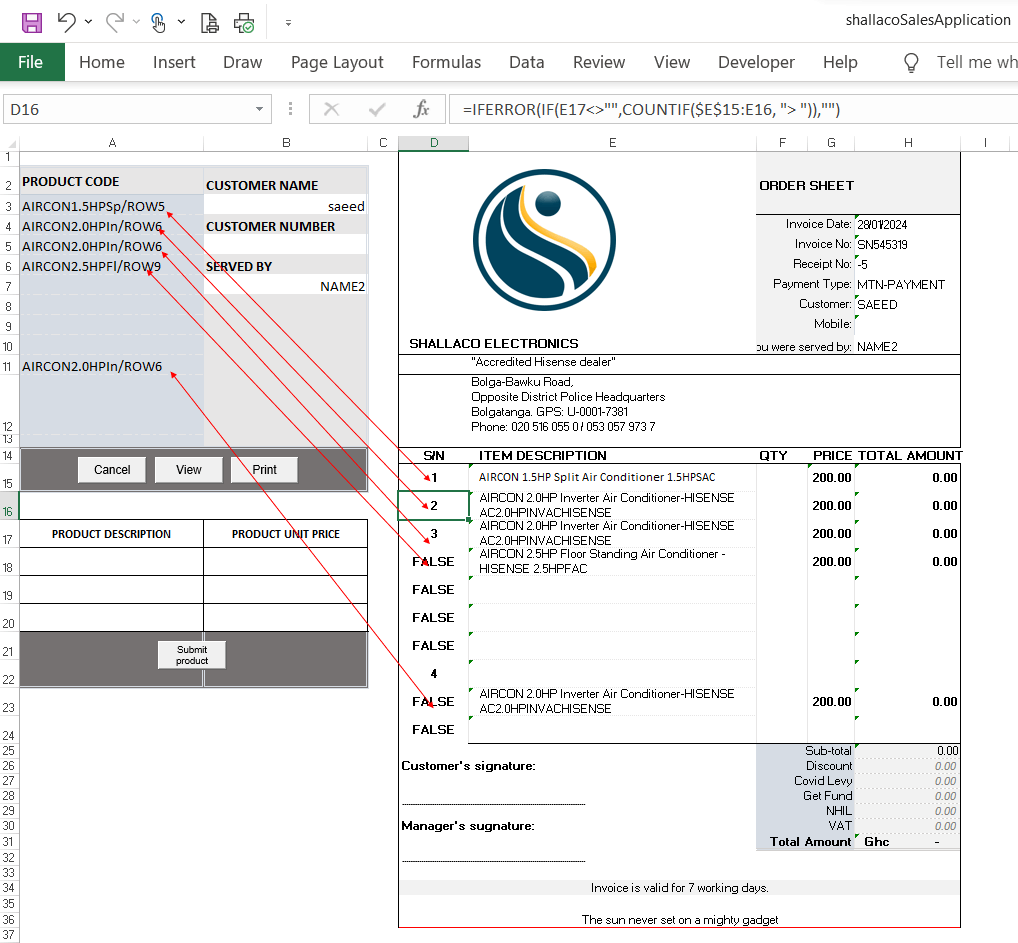Viewport: 1018px width, 943px height.
Task: Click the Undo arrow icon
Action: 66,22
